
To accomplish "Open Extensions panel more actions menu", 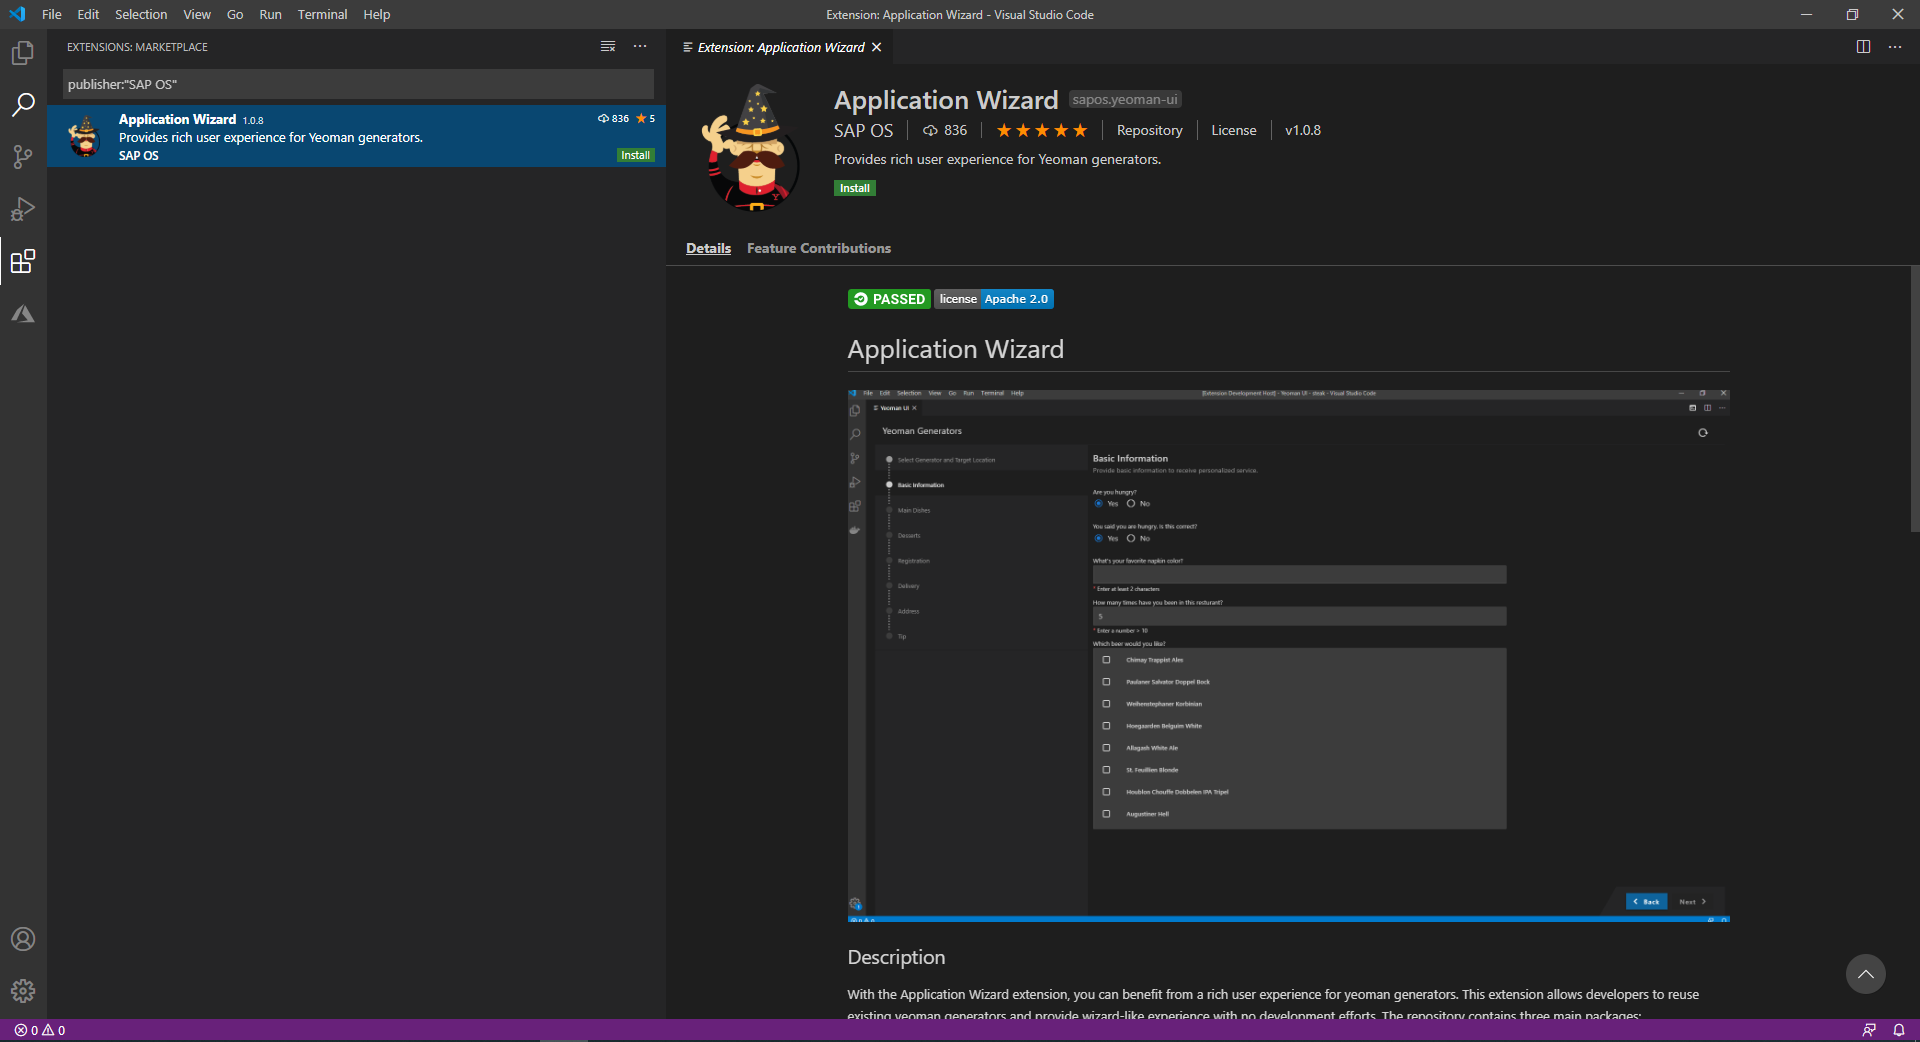I will coord(640,47).
